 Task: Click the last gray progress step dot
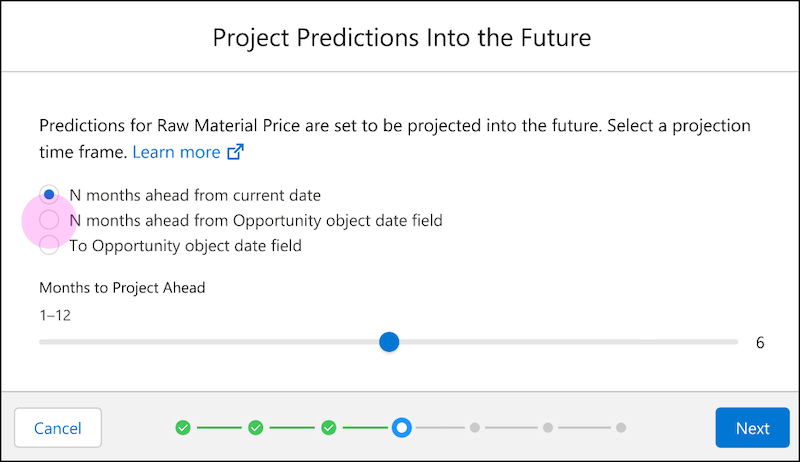[x=621, y=428]
